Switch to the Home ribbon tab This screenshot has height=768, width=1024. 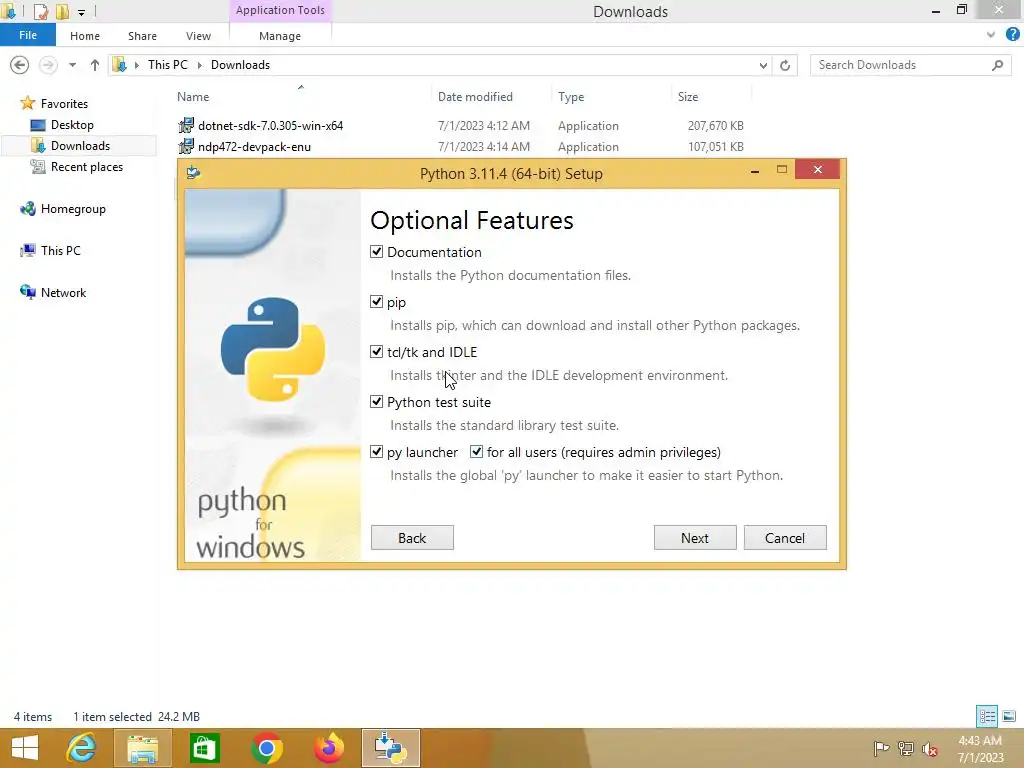coord(85,36)
